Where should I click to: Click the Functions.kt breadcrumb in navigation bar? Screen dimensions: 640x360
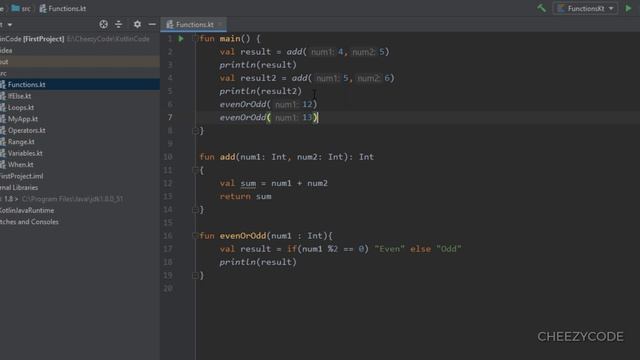pyautogui.click(x=62, y=8)
